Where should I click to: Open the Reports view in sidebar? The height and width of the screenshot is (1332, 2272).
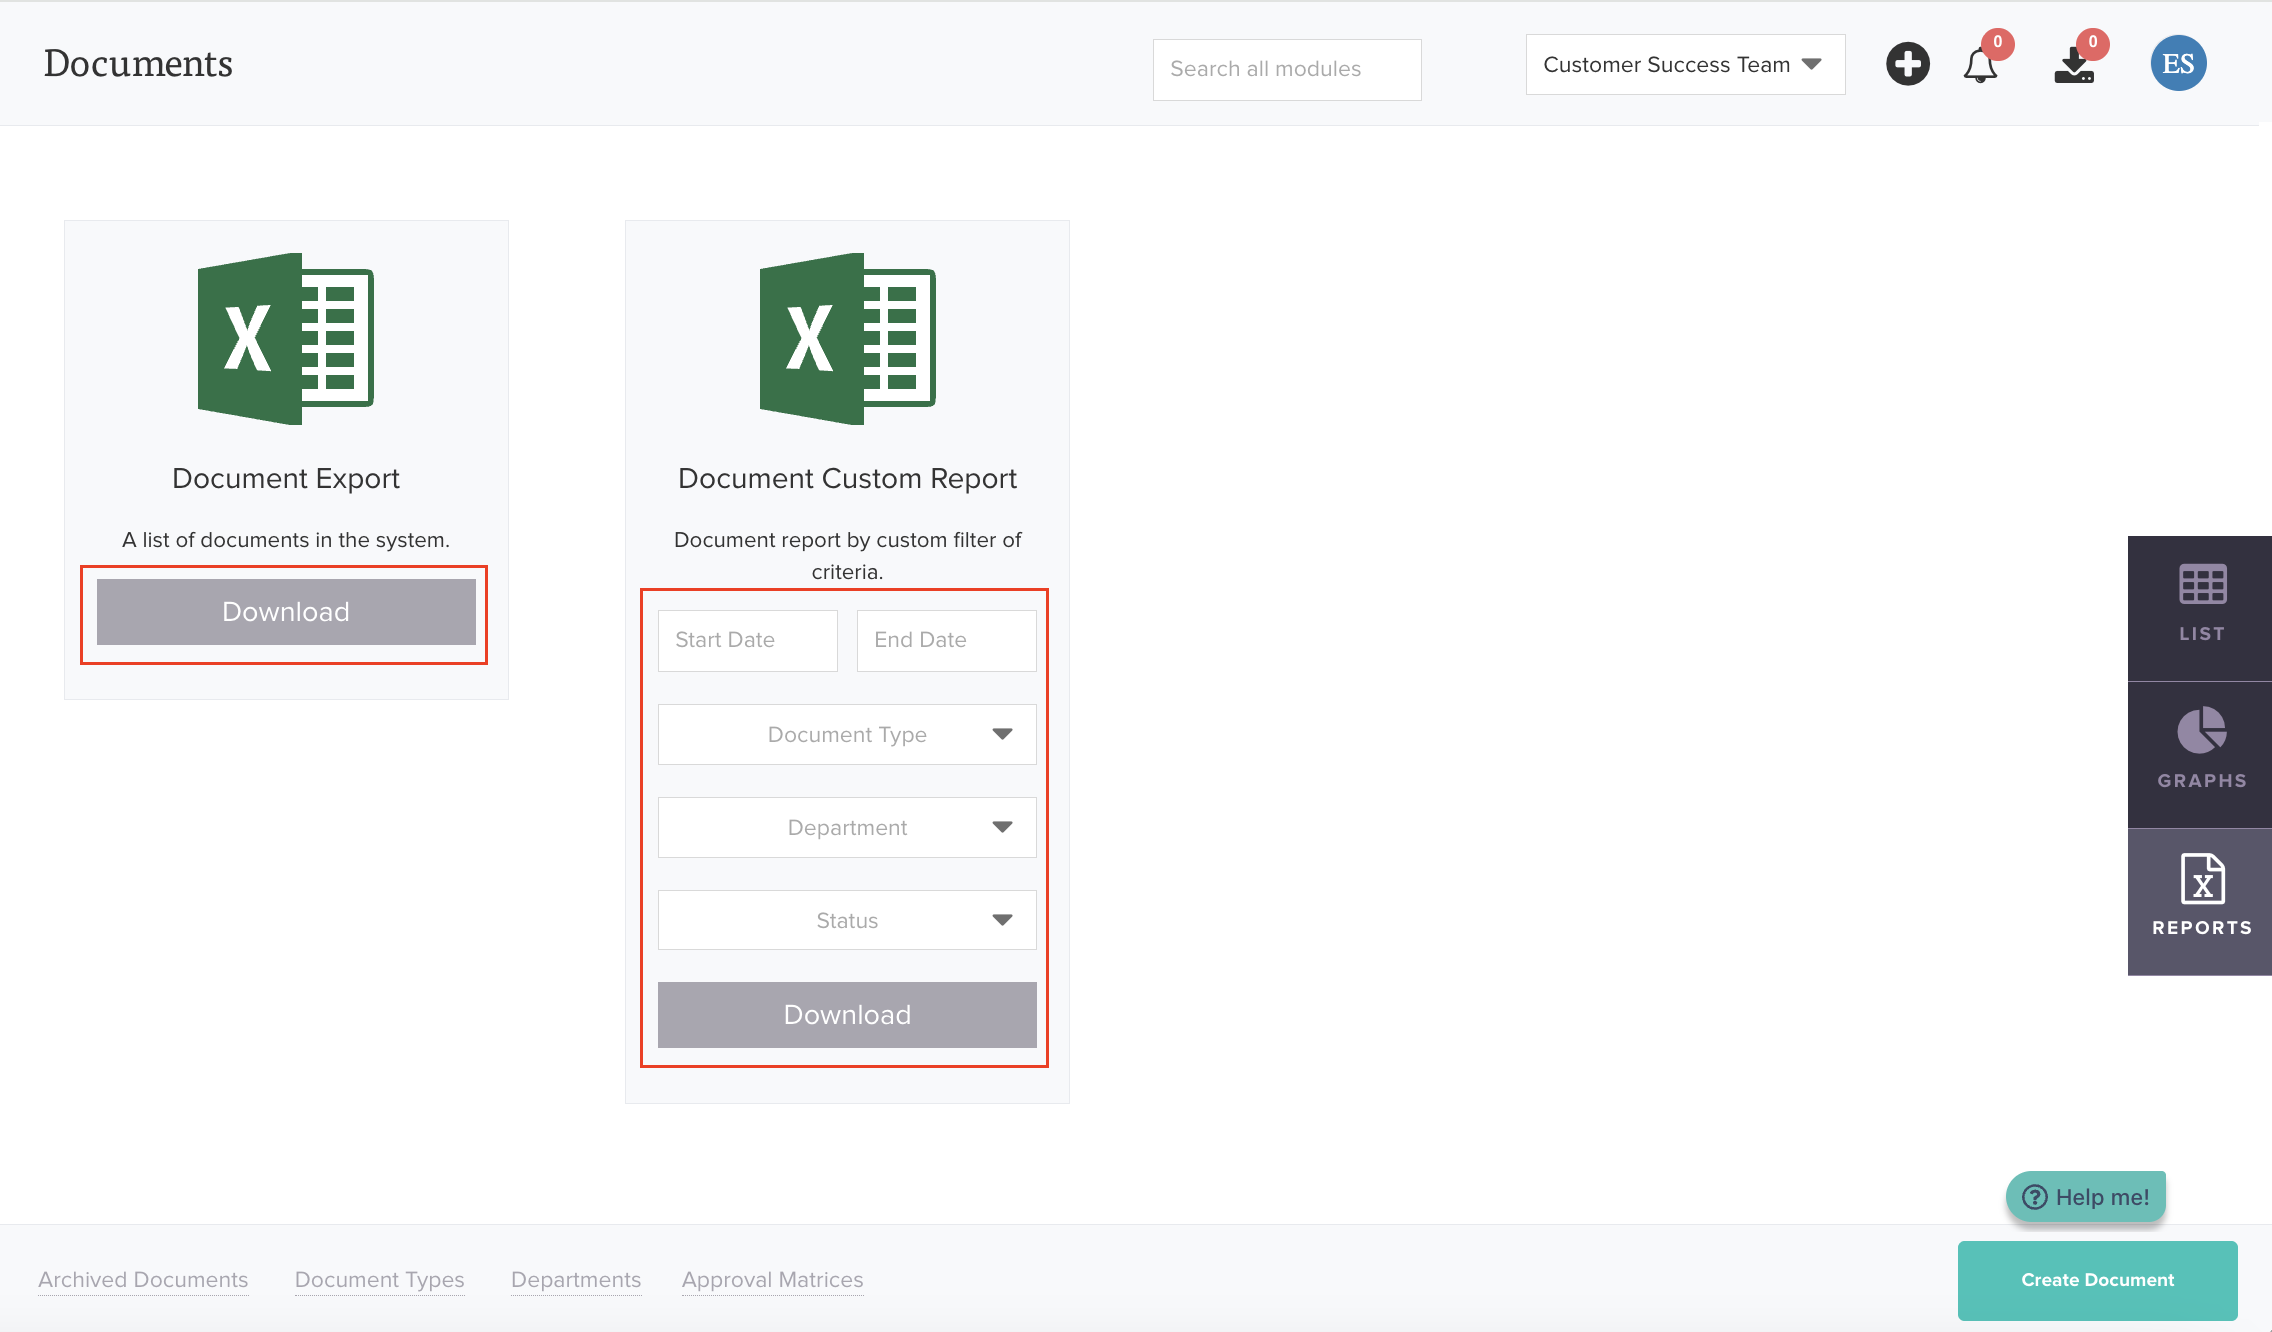point(2201,899)
